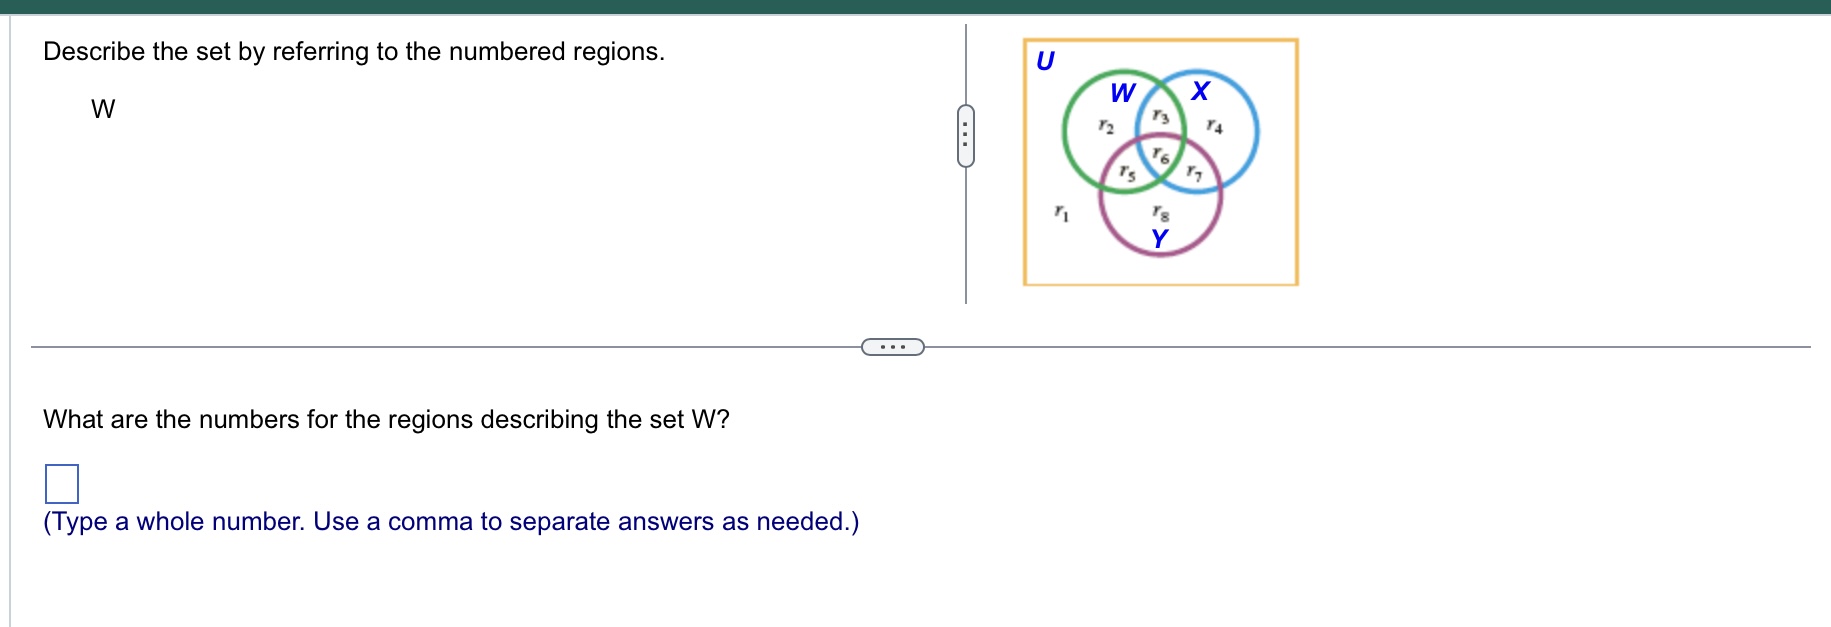Viewport: 1831px width, 627px height.
Task: Click region r6 at the center overlap
Action: pyautogui.click(x=1160, y=155)
